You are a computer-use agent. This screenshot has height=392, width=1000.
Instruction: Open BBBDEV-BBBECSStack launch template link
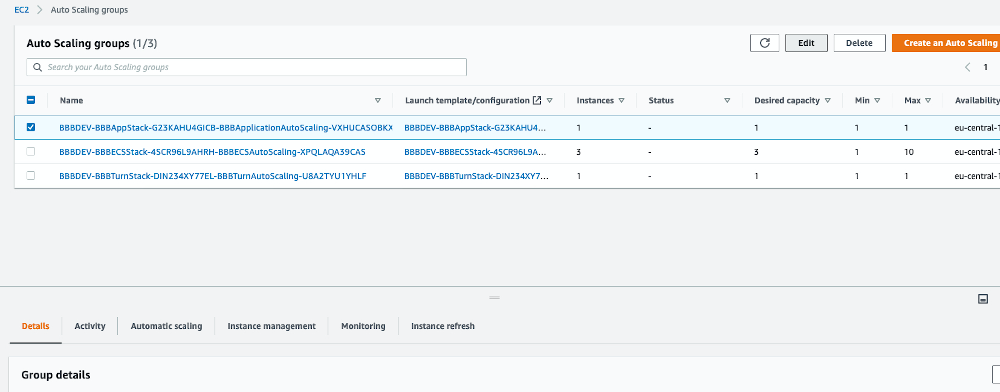[476, 152]
